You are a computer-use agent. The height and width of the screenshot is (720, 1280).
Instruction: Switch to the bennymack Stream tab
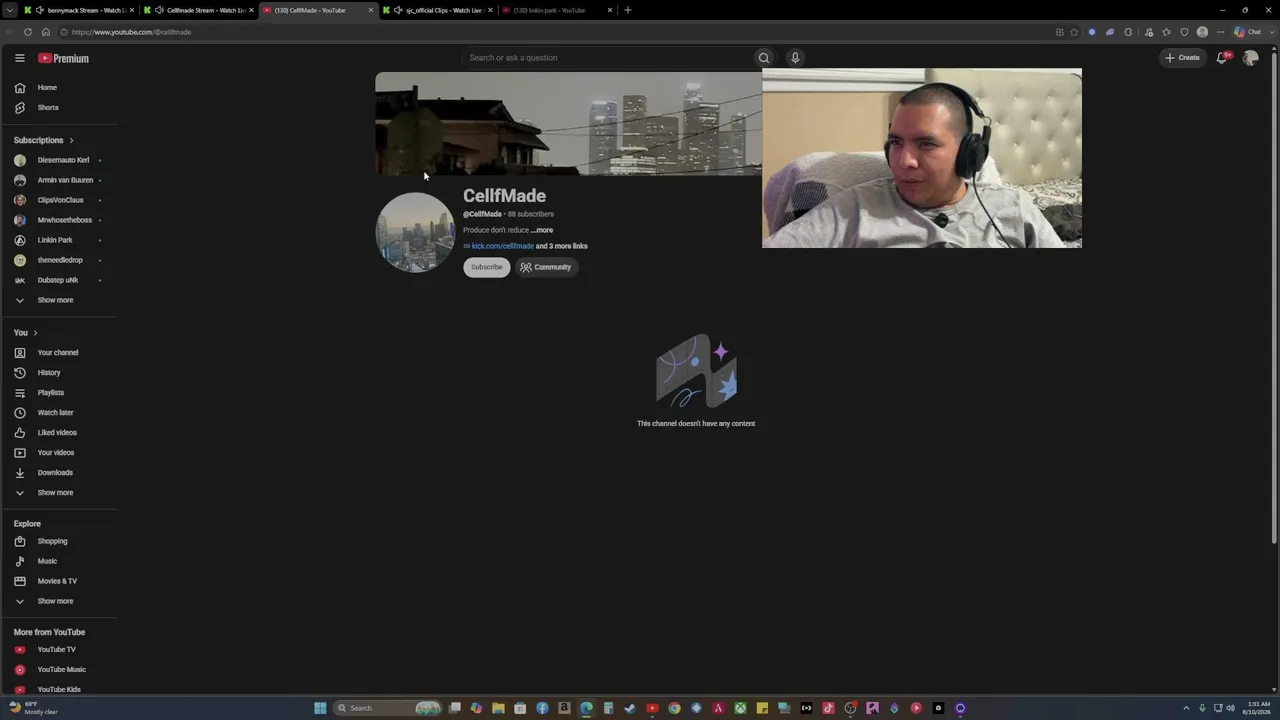coord(79,10)
